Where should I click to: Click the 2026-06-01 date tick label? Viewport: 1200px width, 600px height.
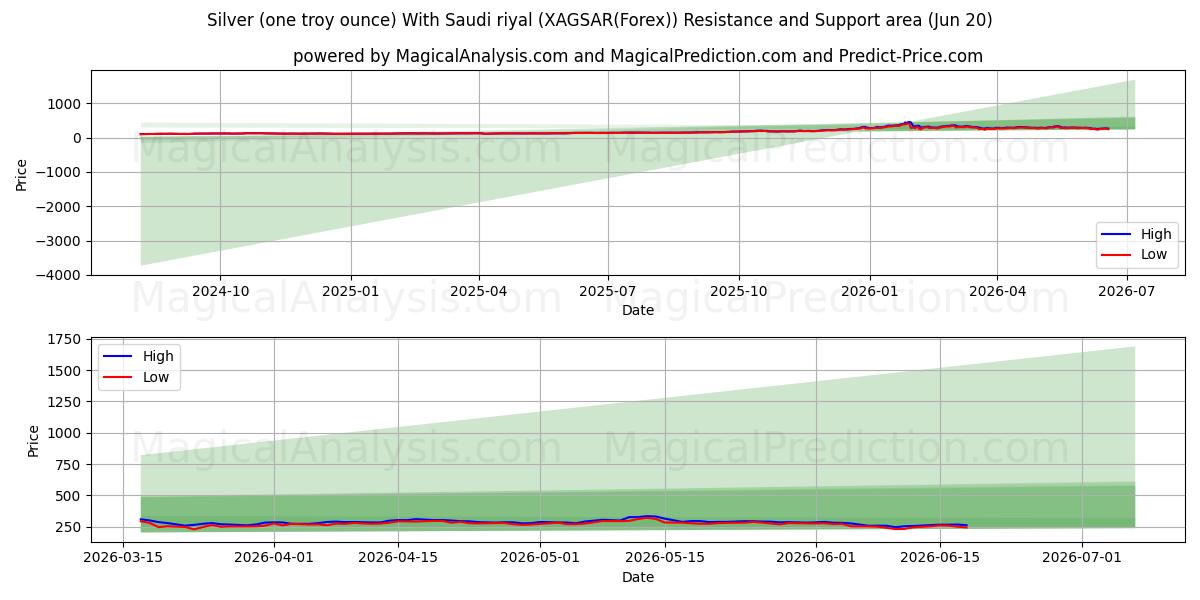tap(816, 558)
